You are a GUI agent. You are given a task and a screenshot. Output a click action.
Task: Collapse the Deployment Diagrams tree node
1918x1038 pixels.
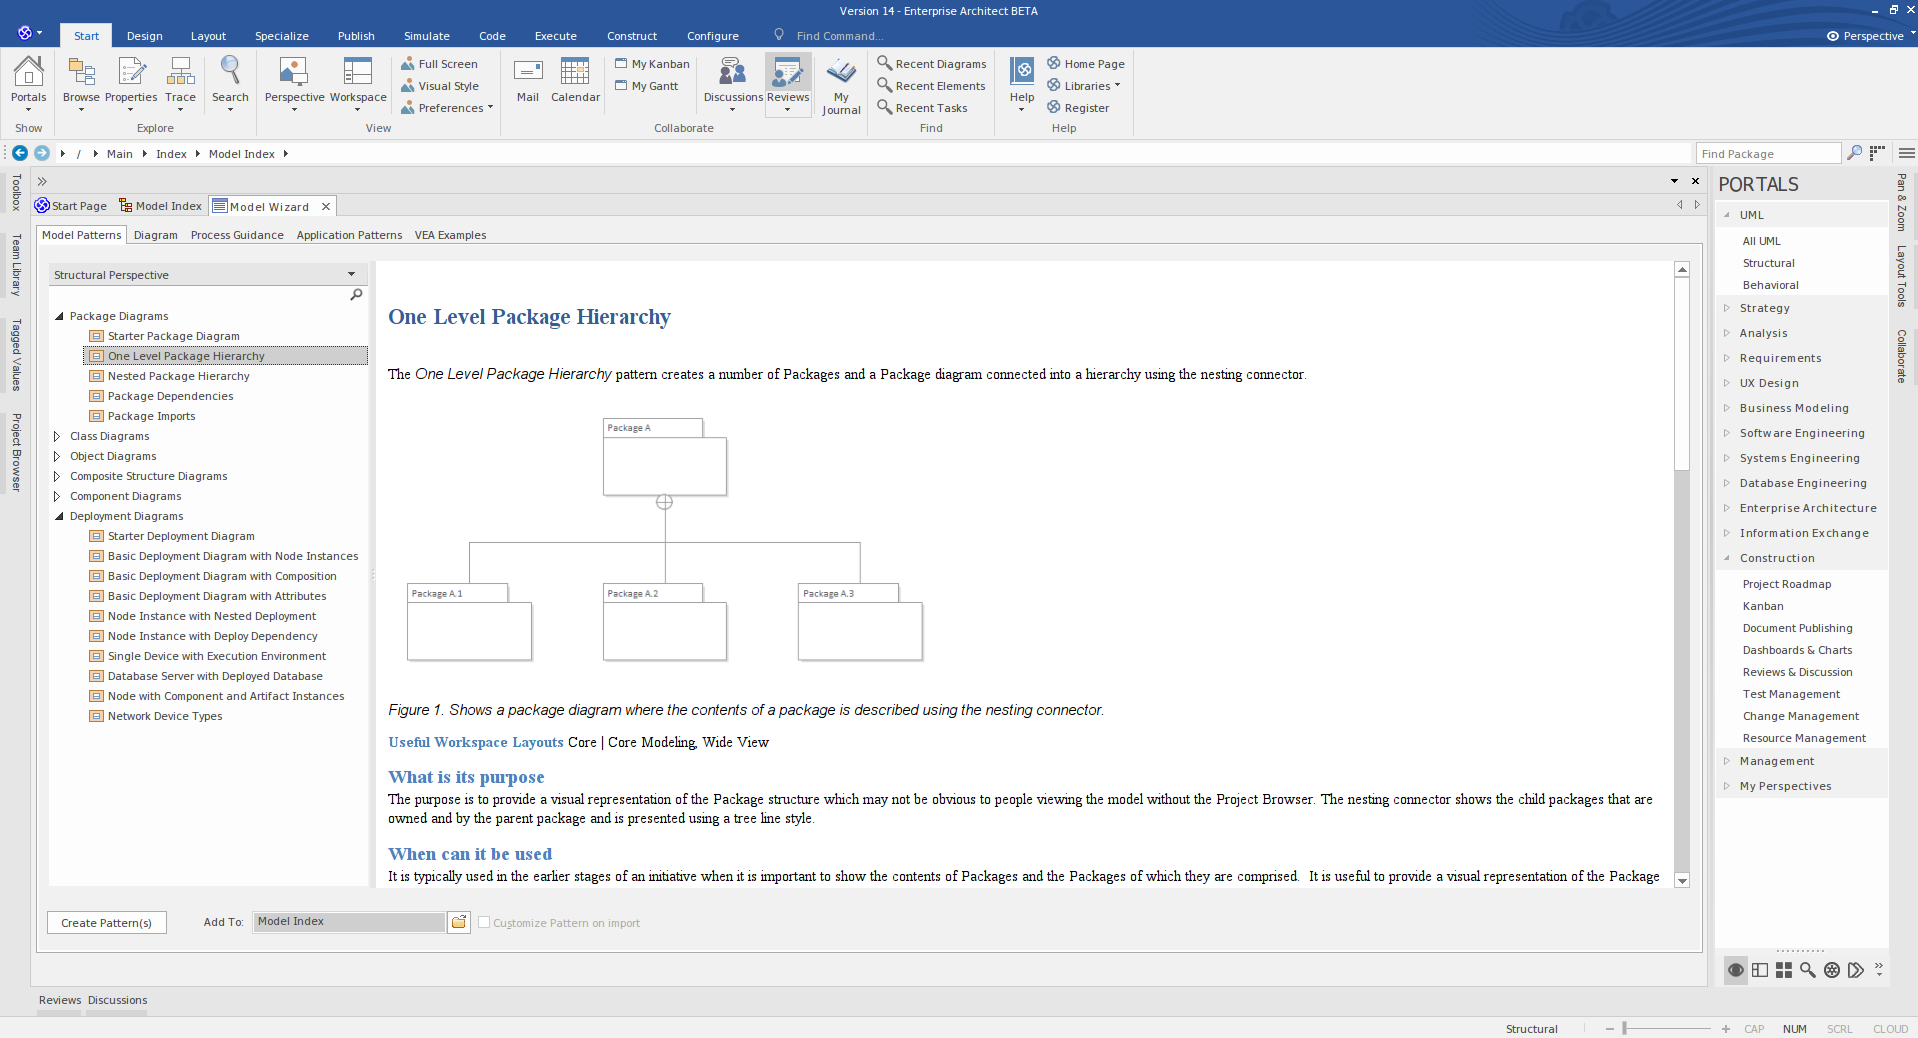[x=59, y=516]
